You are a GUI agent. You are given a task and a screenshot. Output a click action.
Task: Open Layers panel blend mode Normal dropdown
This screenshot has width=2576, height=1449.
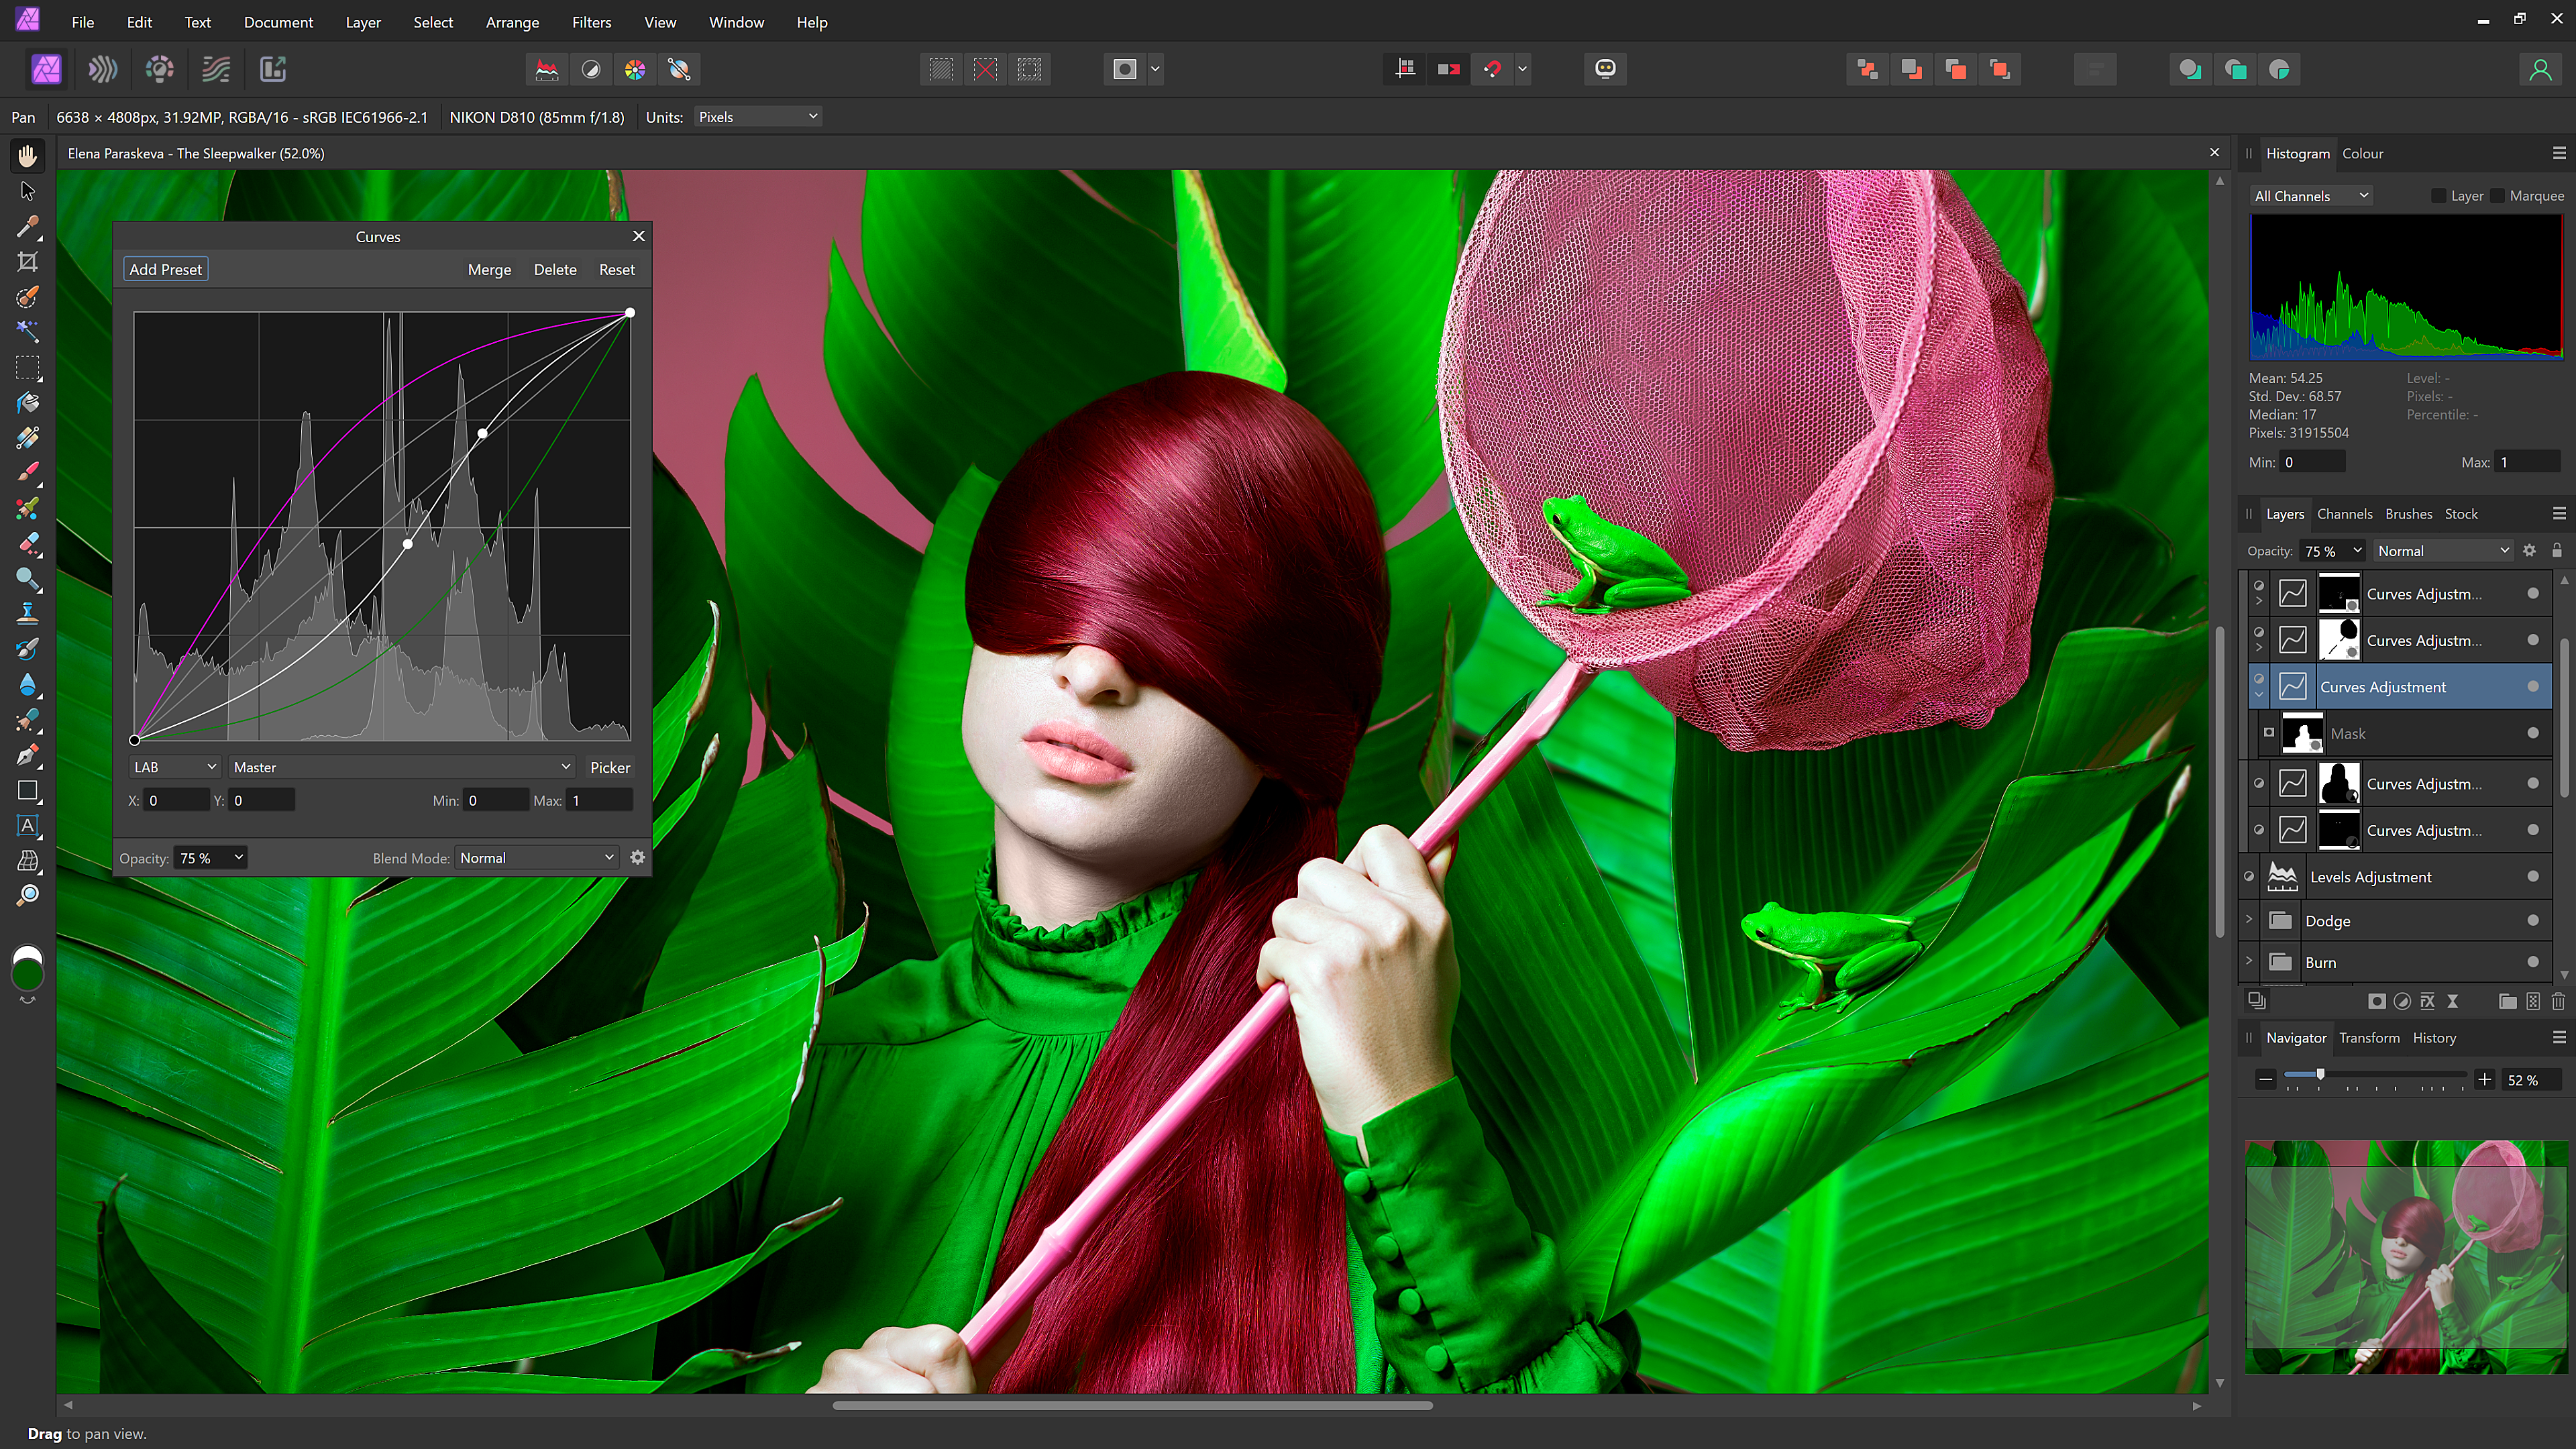point(2443,551)
